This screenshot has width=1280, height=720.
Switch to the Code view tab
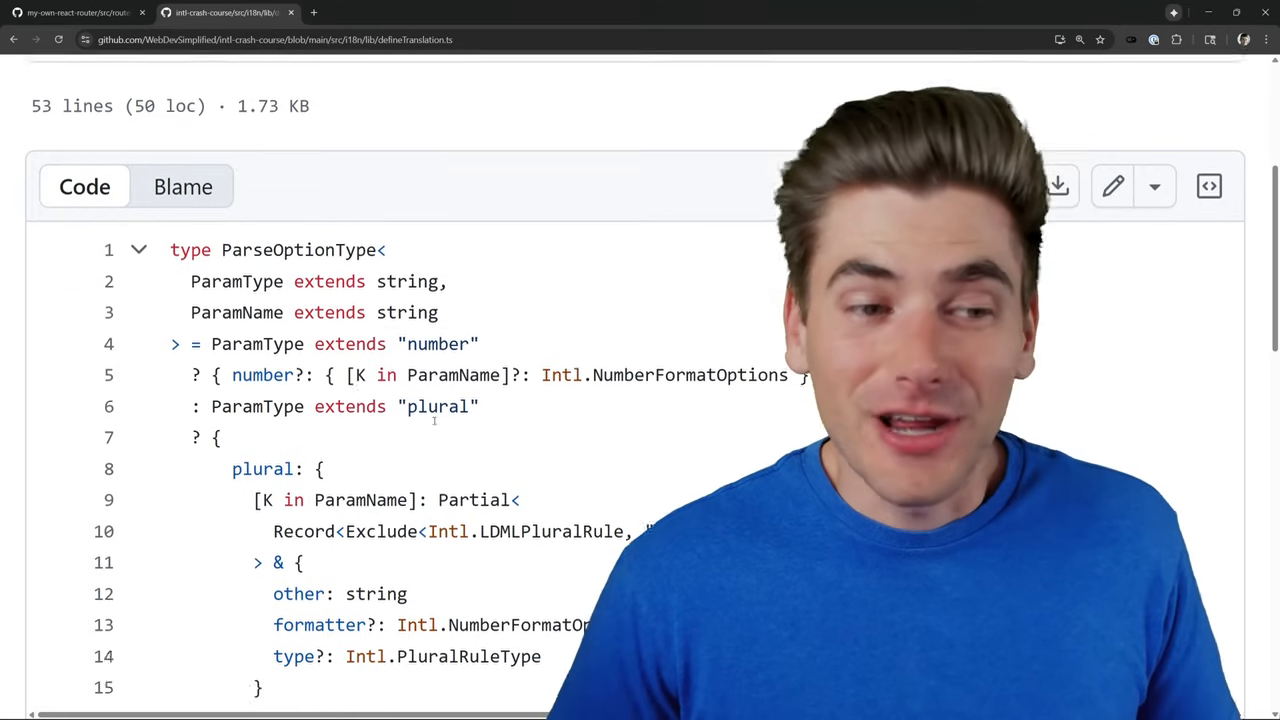click(85, 187)
